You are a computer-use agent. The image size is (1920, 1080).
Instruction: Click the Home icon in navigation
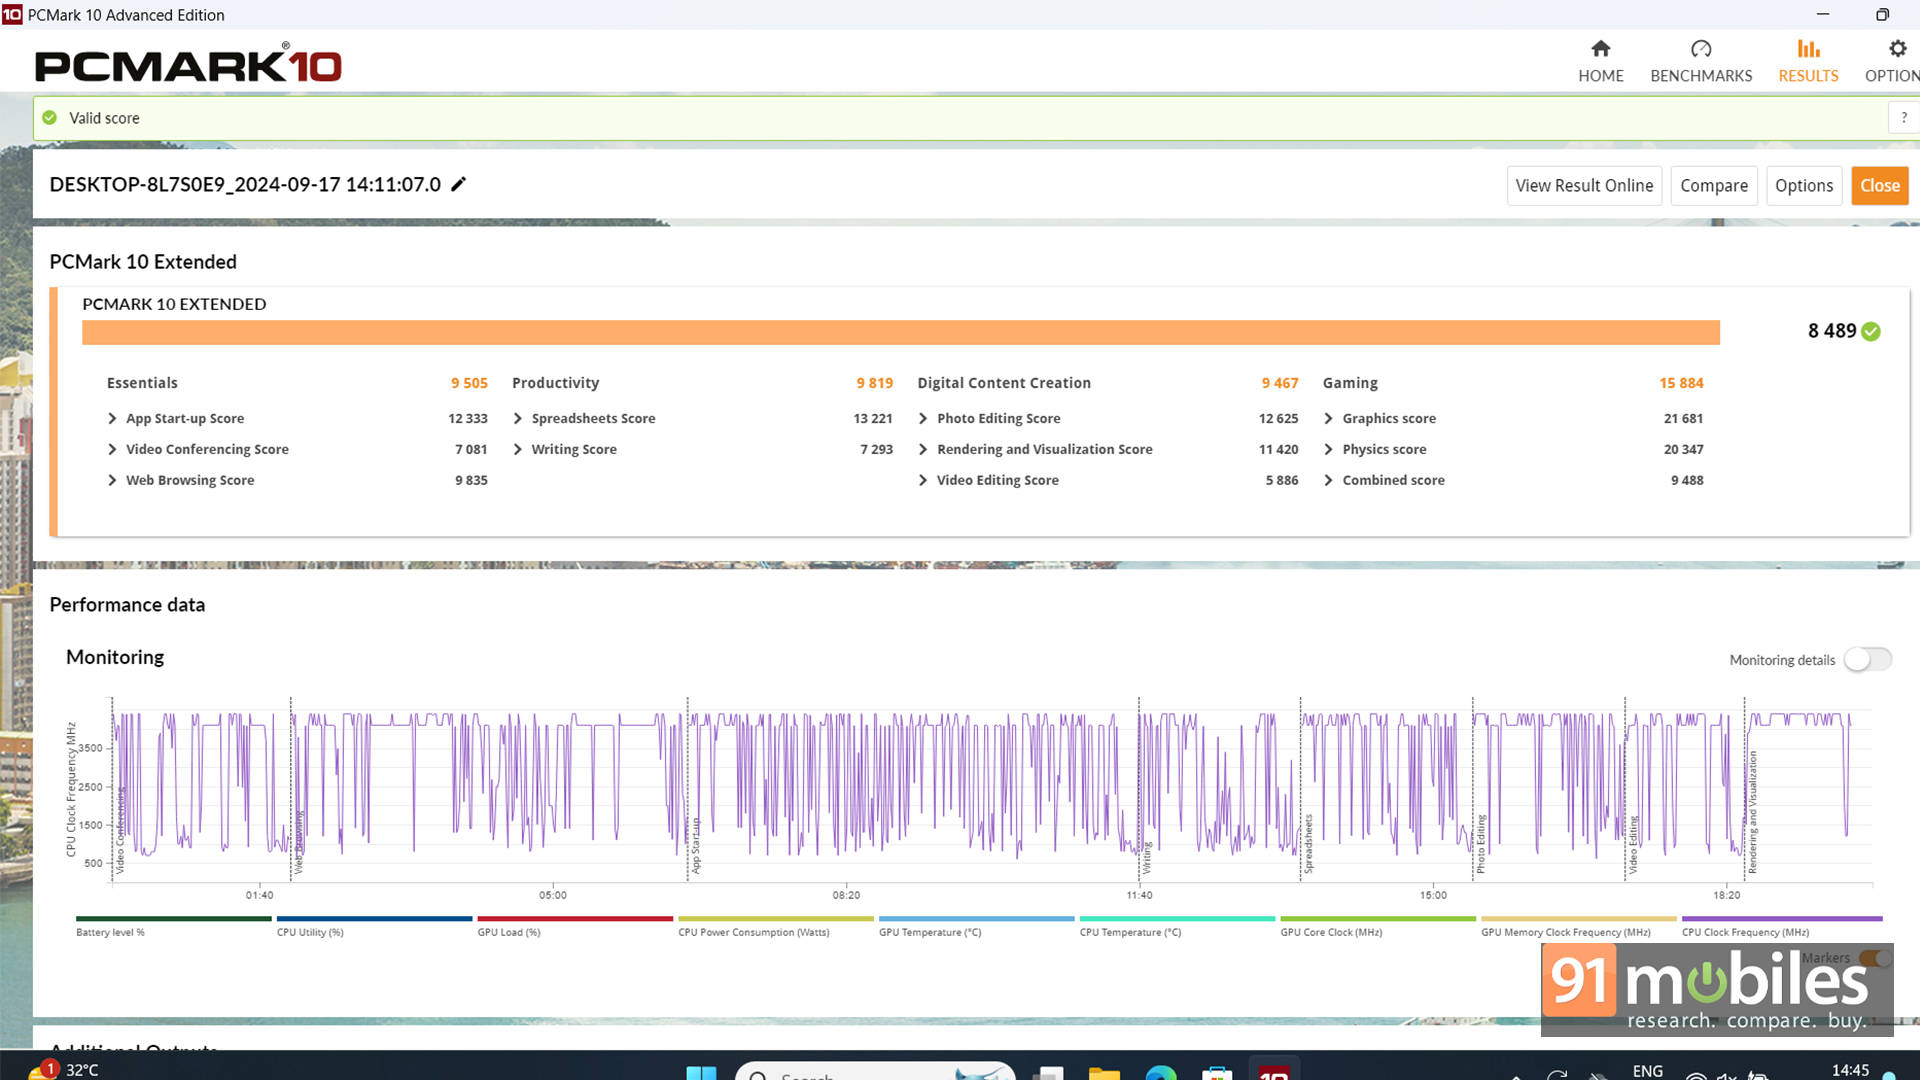coord(1600,49)
